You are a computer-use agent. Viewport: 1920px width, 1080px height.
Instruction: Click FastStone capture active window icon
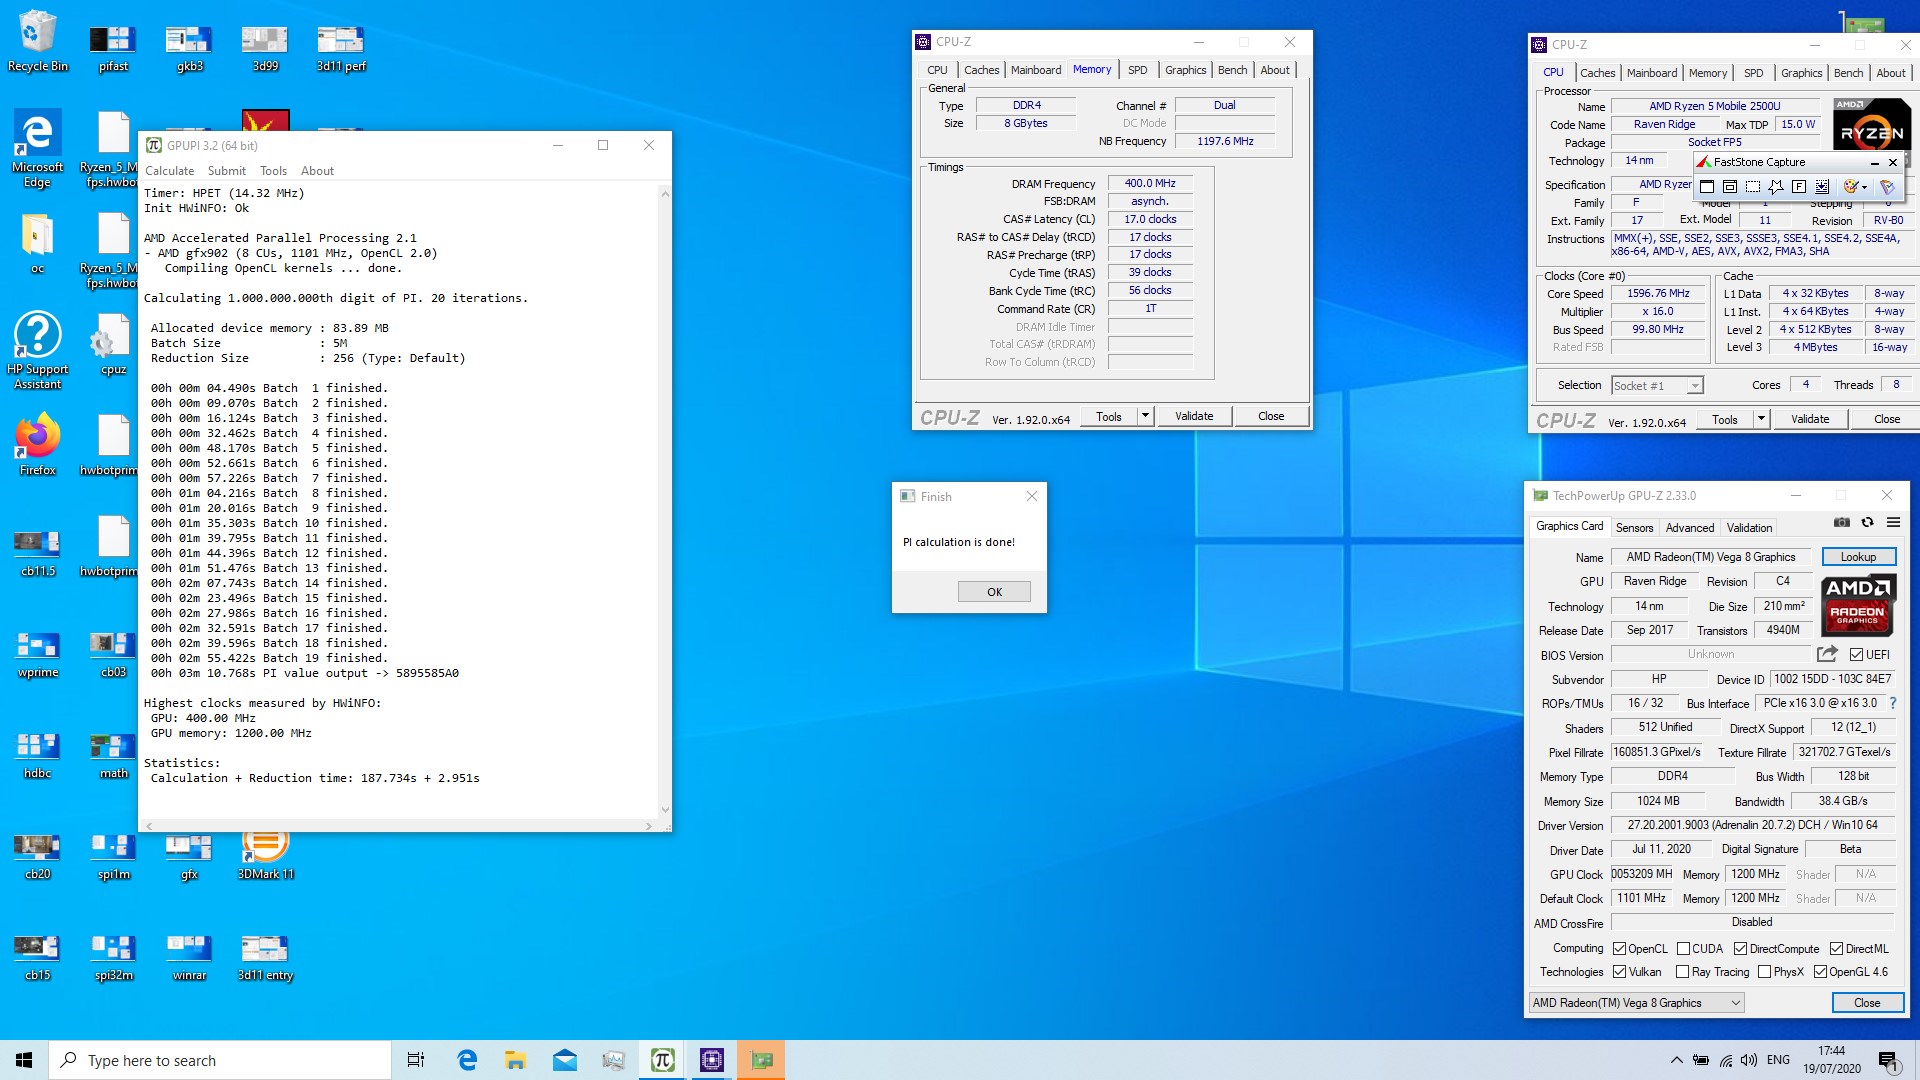[1707, 187]
